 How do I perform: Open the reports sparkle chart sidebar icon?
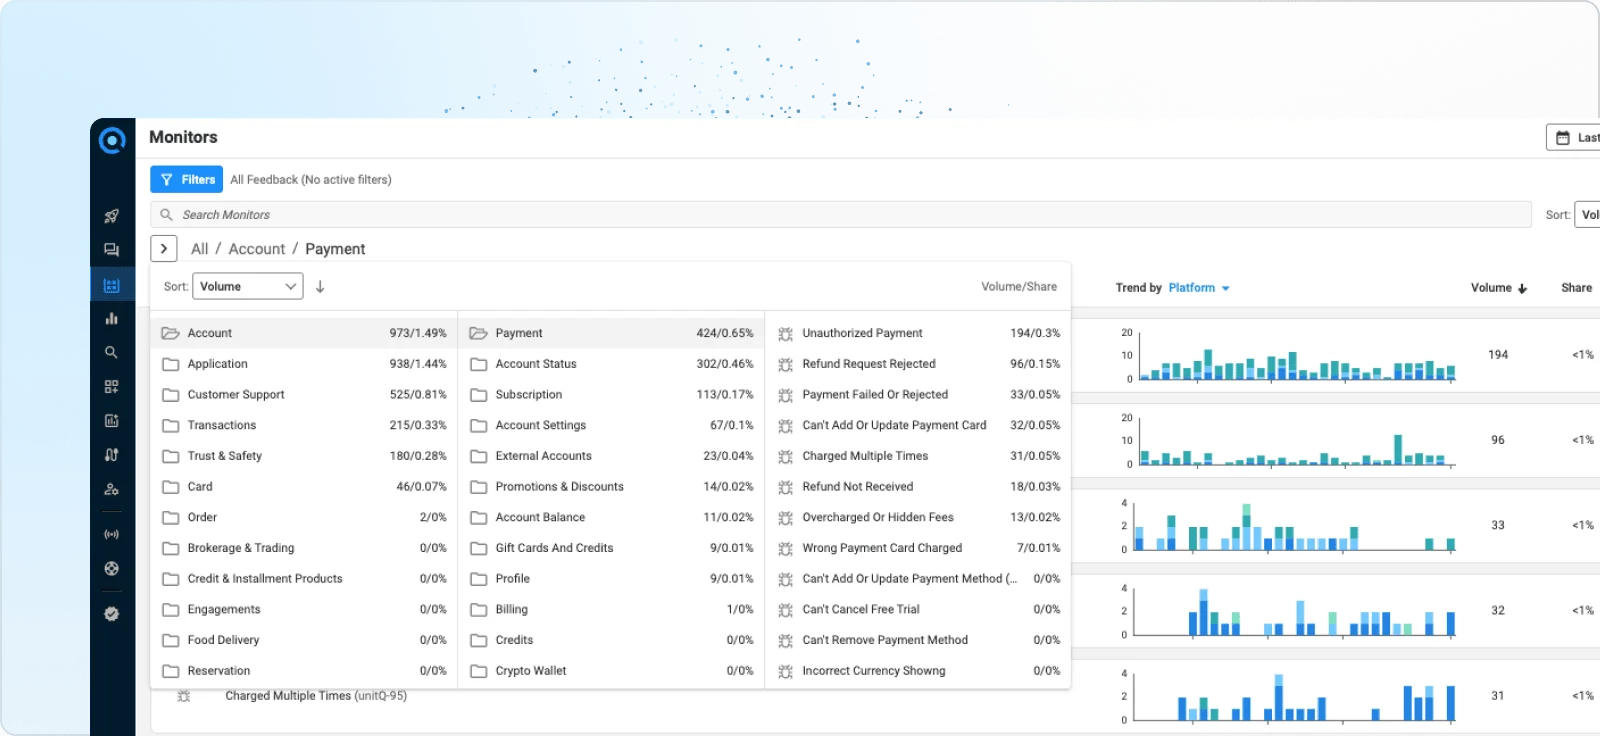[x=112, y=420]
